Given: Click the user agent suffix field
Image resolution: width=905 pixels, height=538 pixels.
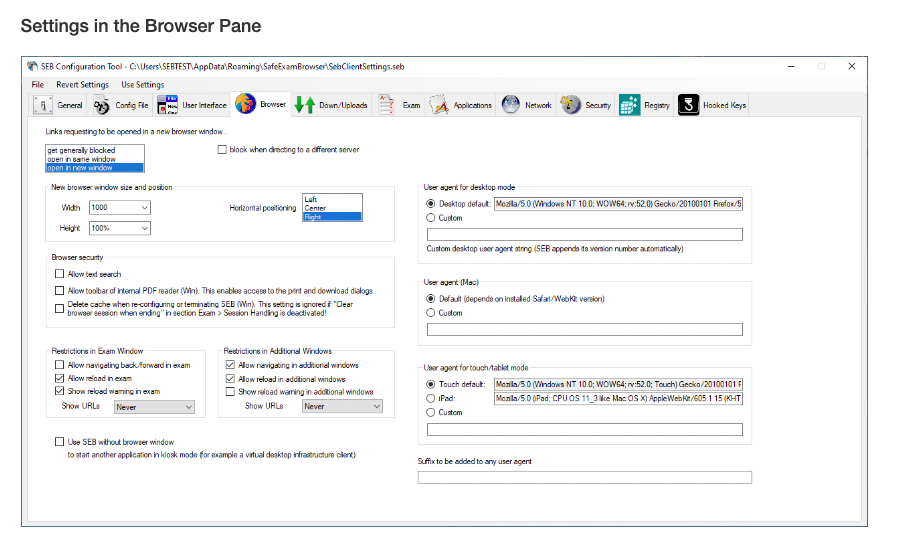Looking at the screenshot, I should click(585, 477).
